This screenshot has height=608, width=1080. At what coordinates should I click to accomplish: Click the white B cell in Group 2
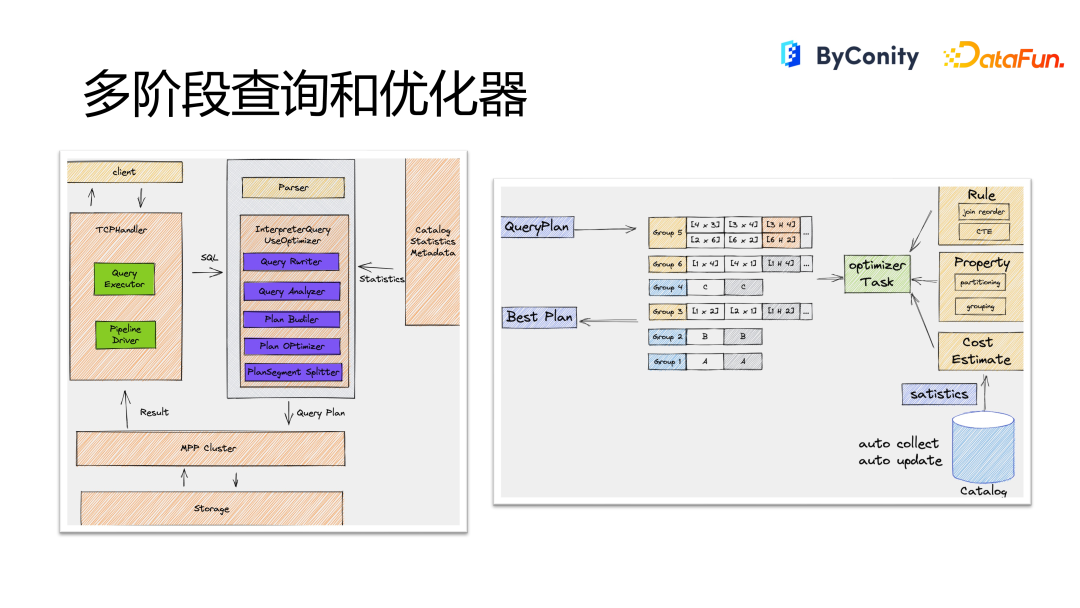point(705,337)
